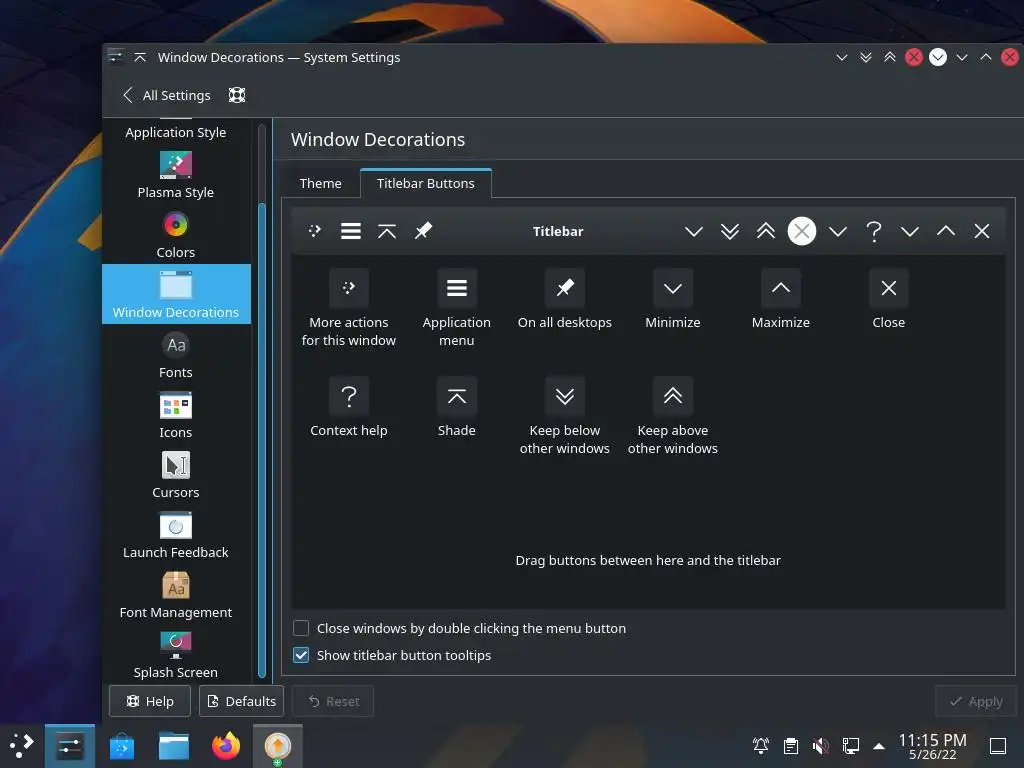Click System Settings taskbar entry
The height and width of the screenshot is (768, 1024).
70,746
